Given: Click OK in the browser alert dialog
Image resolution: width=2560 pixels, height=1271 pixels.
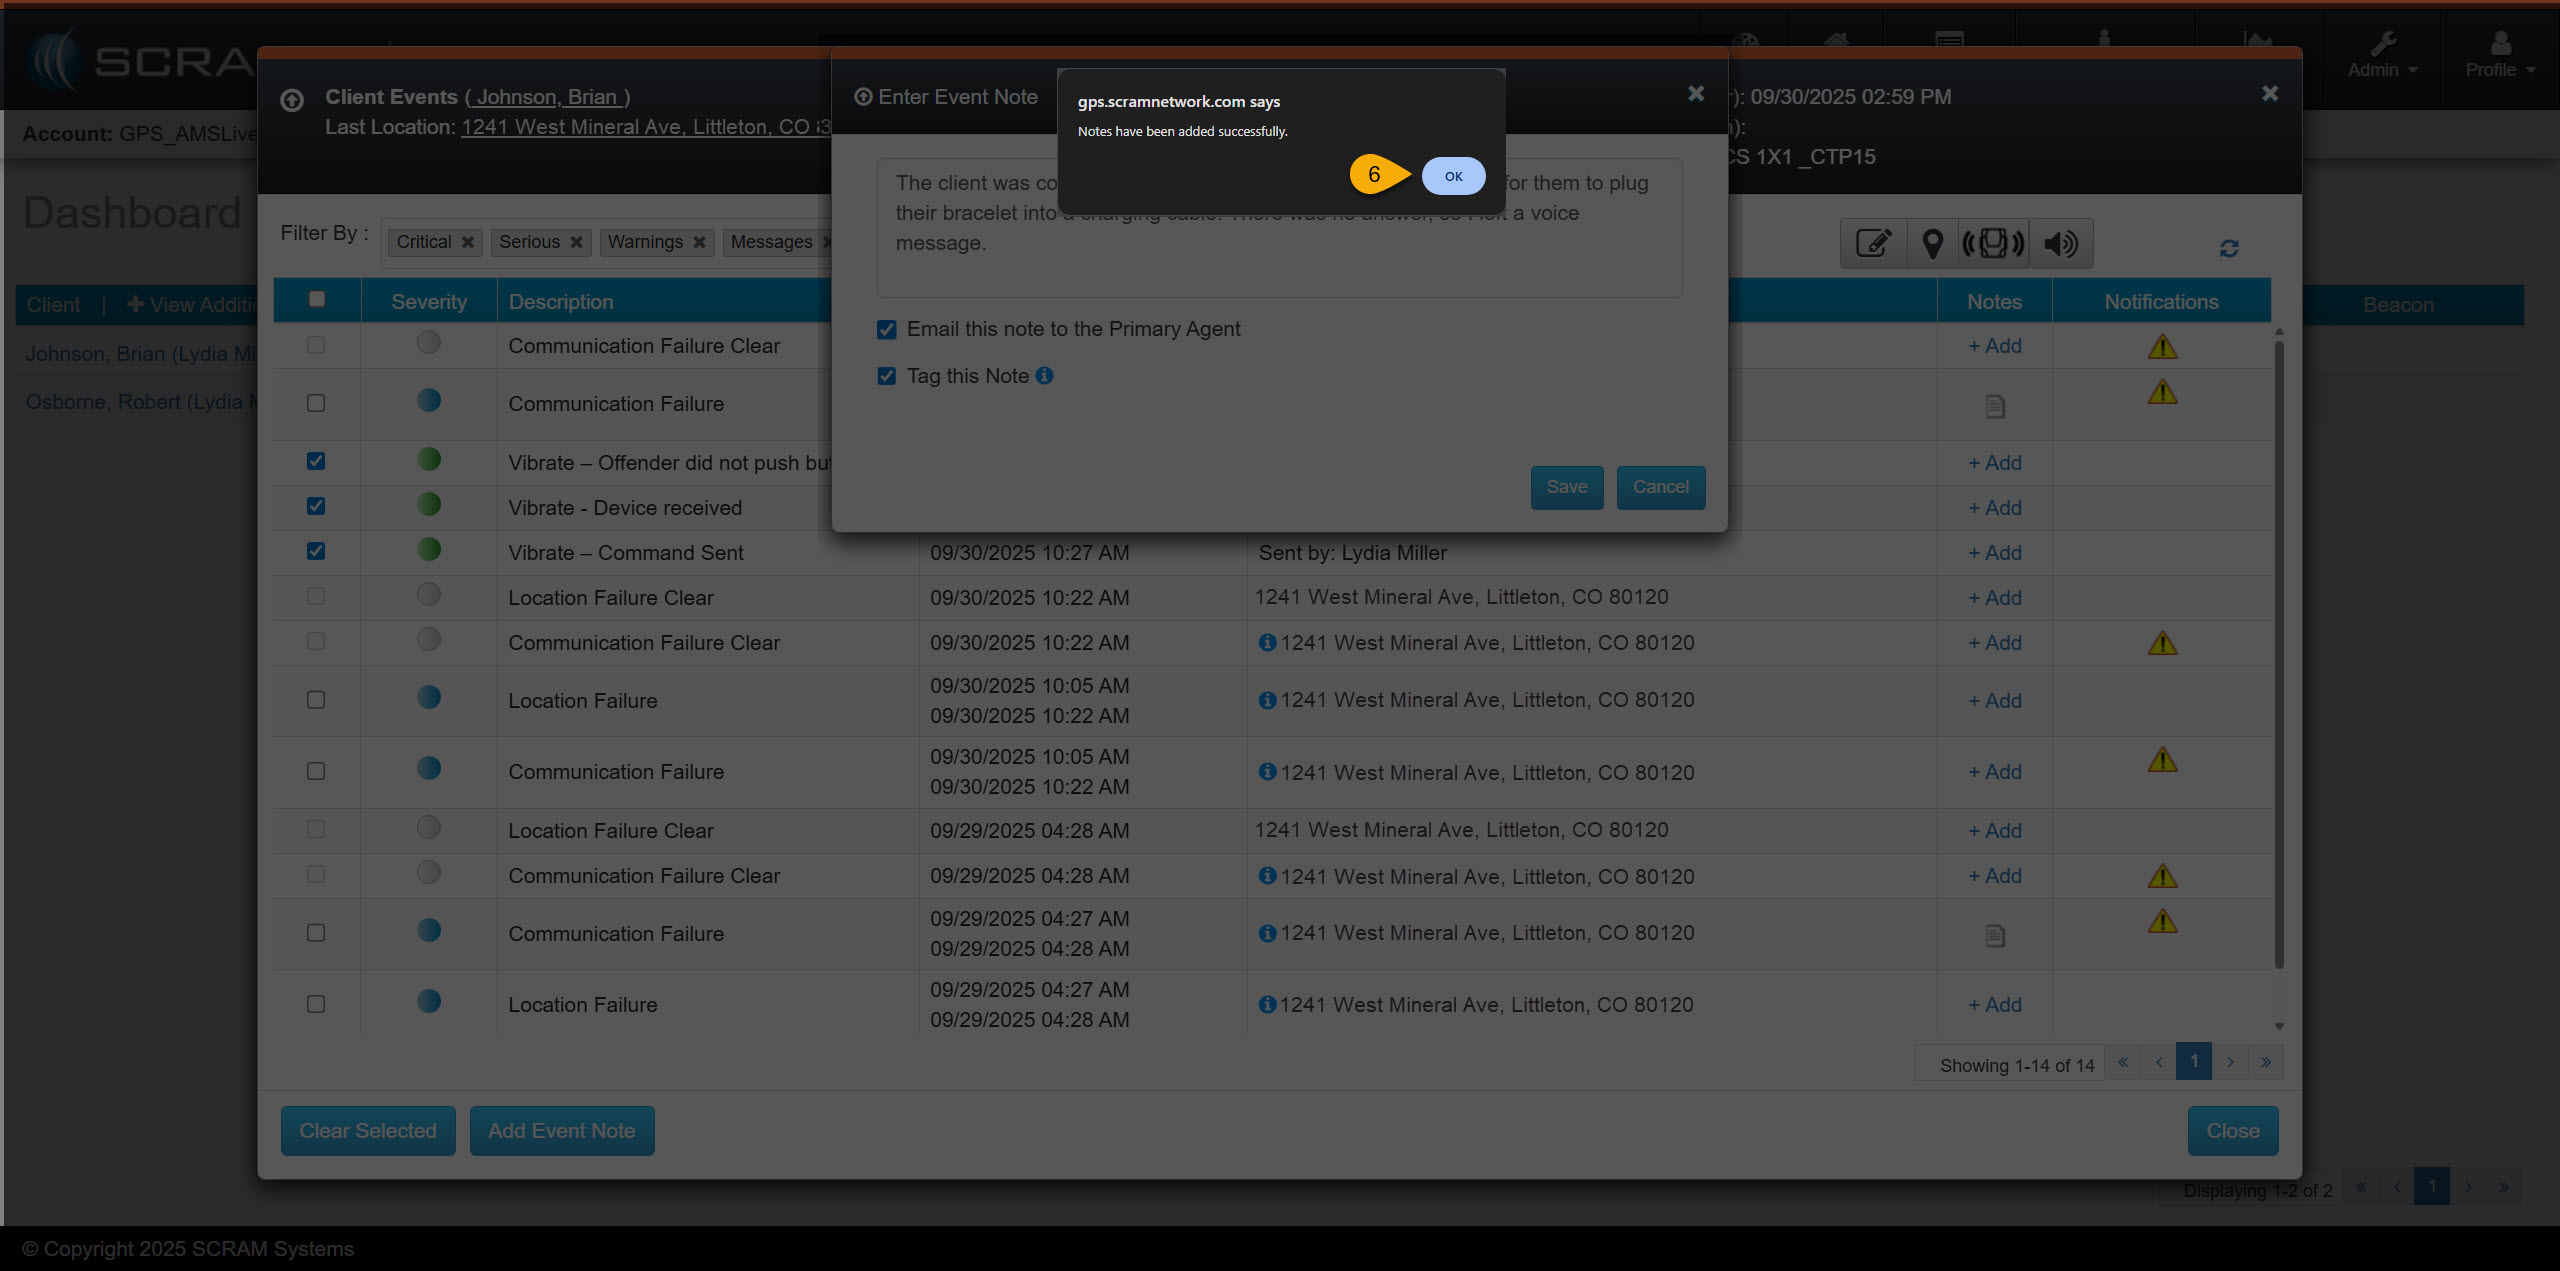Looking at the screenshot, I should 1452,176.
